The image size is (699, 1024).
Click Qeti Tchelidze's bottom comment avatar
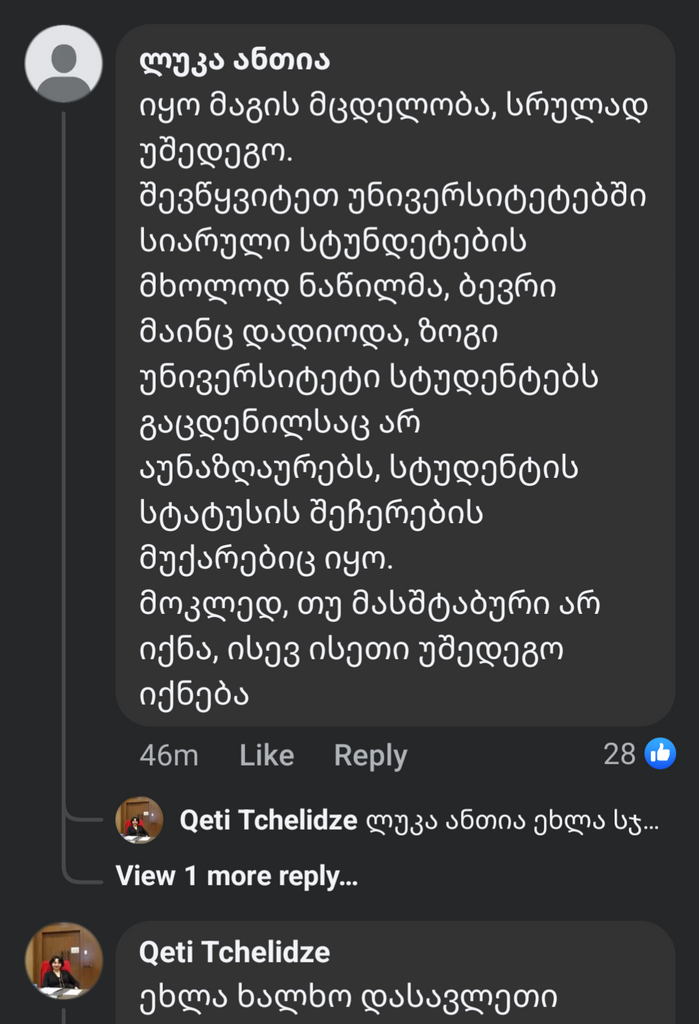[x=63, y=960]
